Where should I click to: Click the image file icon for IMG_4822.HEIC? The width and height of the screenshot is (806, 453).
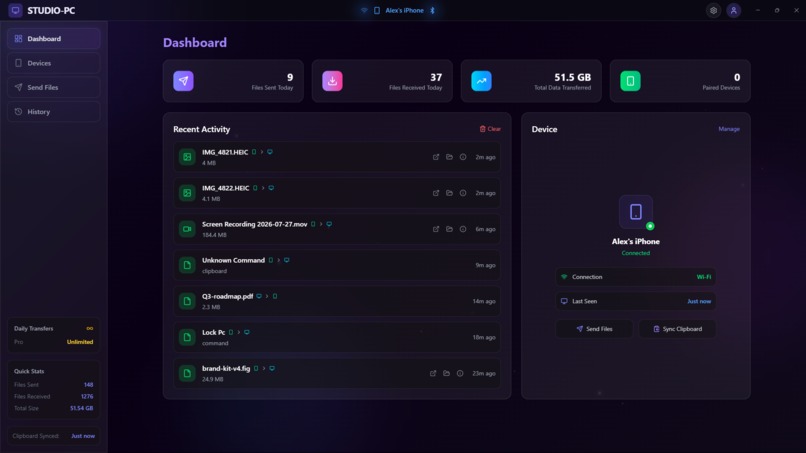[187, 193]
